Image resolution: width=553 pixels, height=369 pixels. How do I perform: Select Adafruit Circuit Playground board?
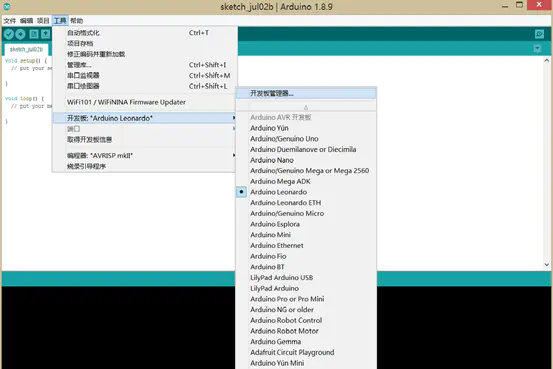coord(306,352)
